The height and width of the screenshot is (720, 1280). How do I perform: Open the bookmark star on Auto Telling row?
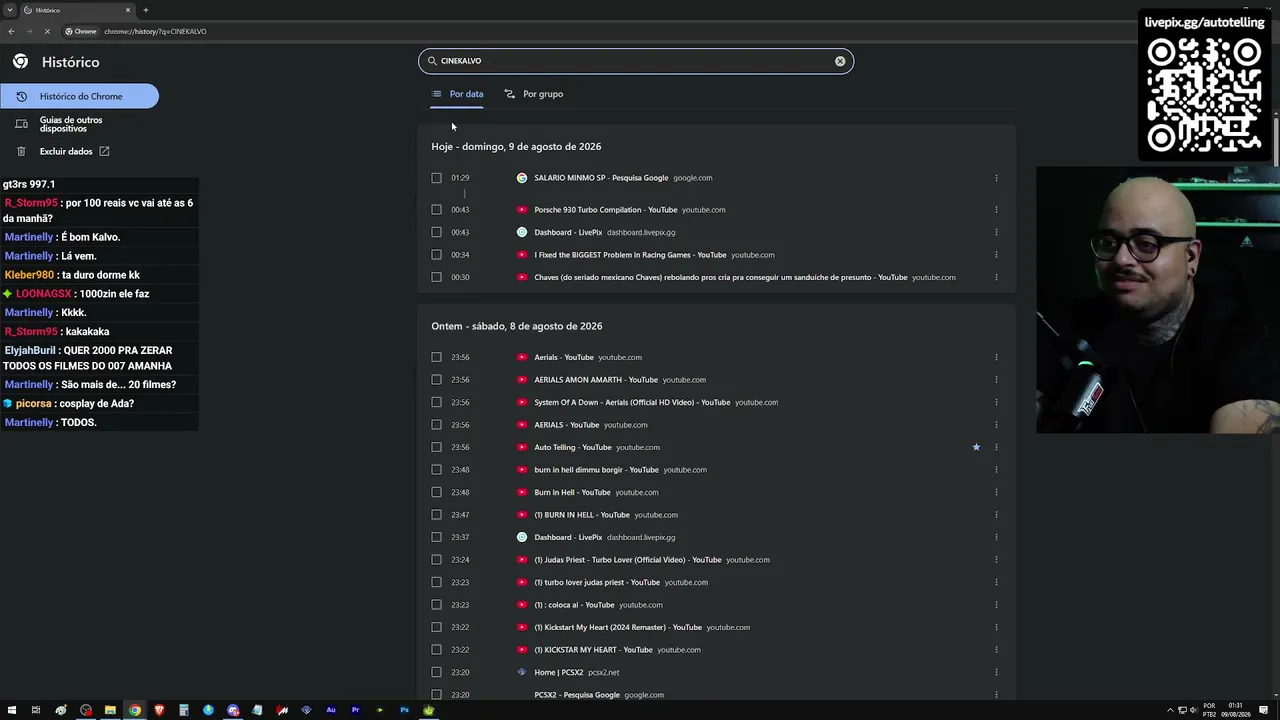tap(976, 447)
